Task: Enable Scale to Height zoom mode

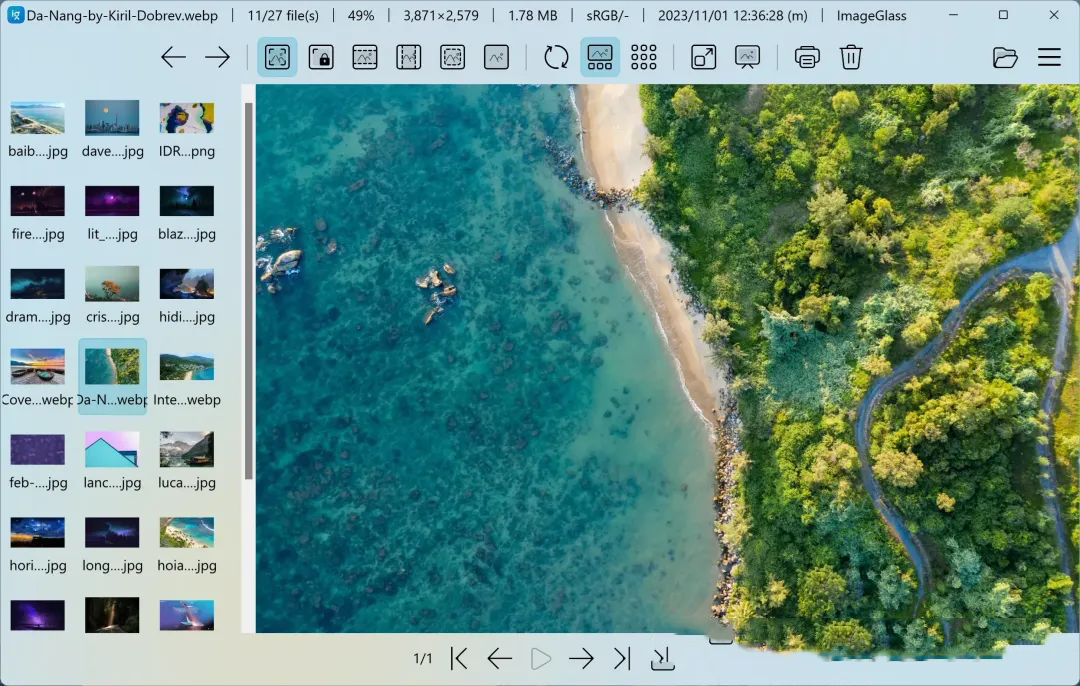Action: click(x=408, y=57)
